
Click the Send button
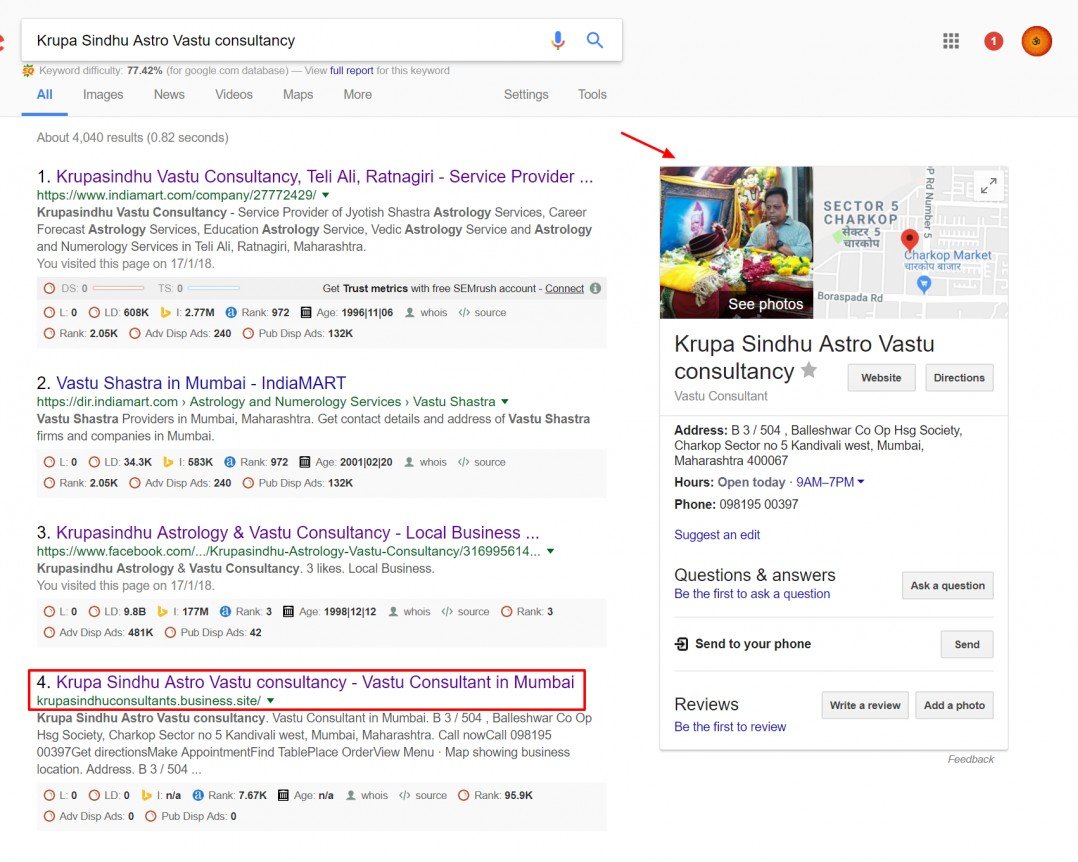[967, 644]
